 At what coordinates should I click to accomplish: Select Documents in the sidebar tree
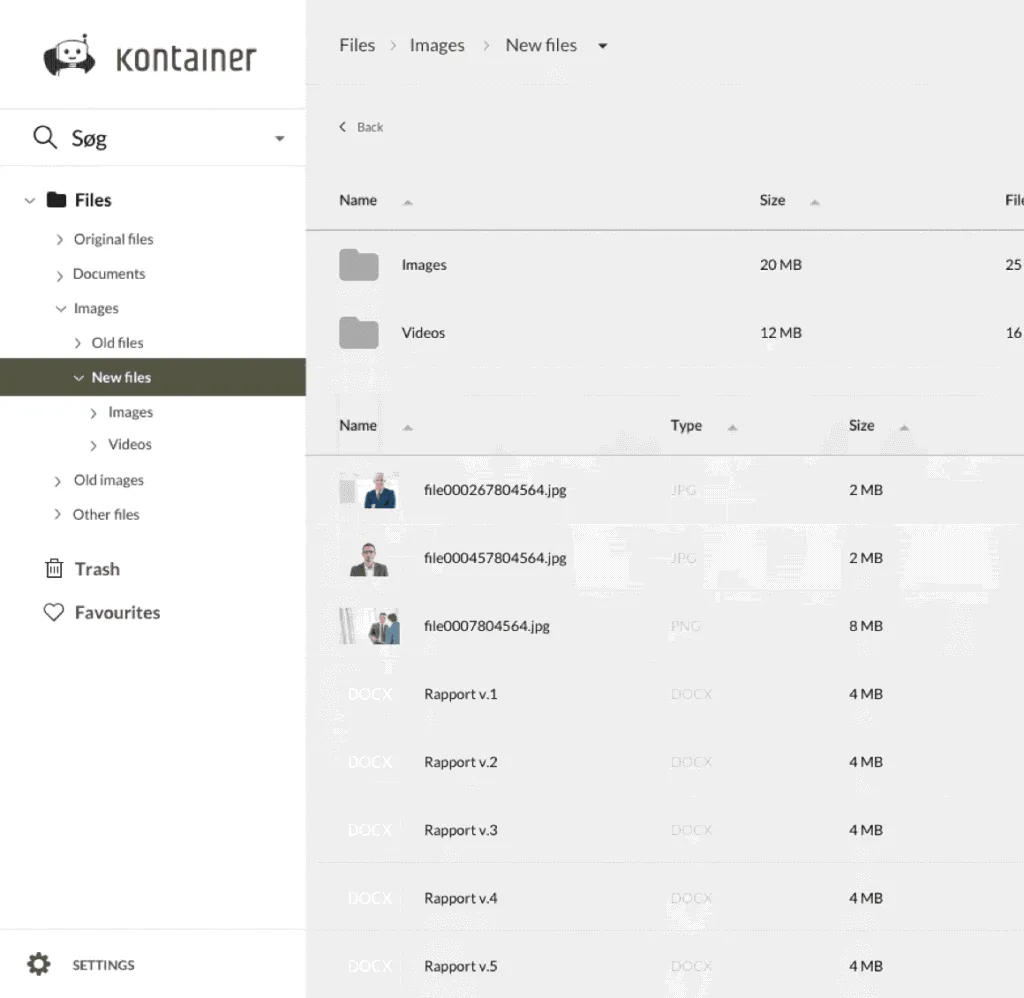coord(109,274)
